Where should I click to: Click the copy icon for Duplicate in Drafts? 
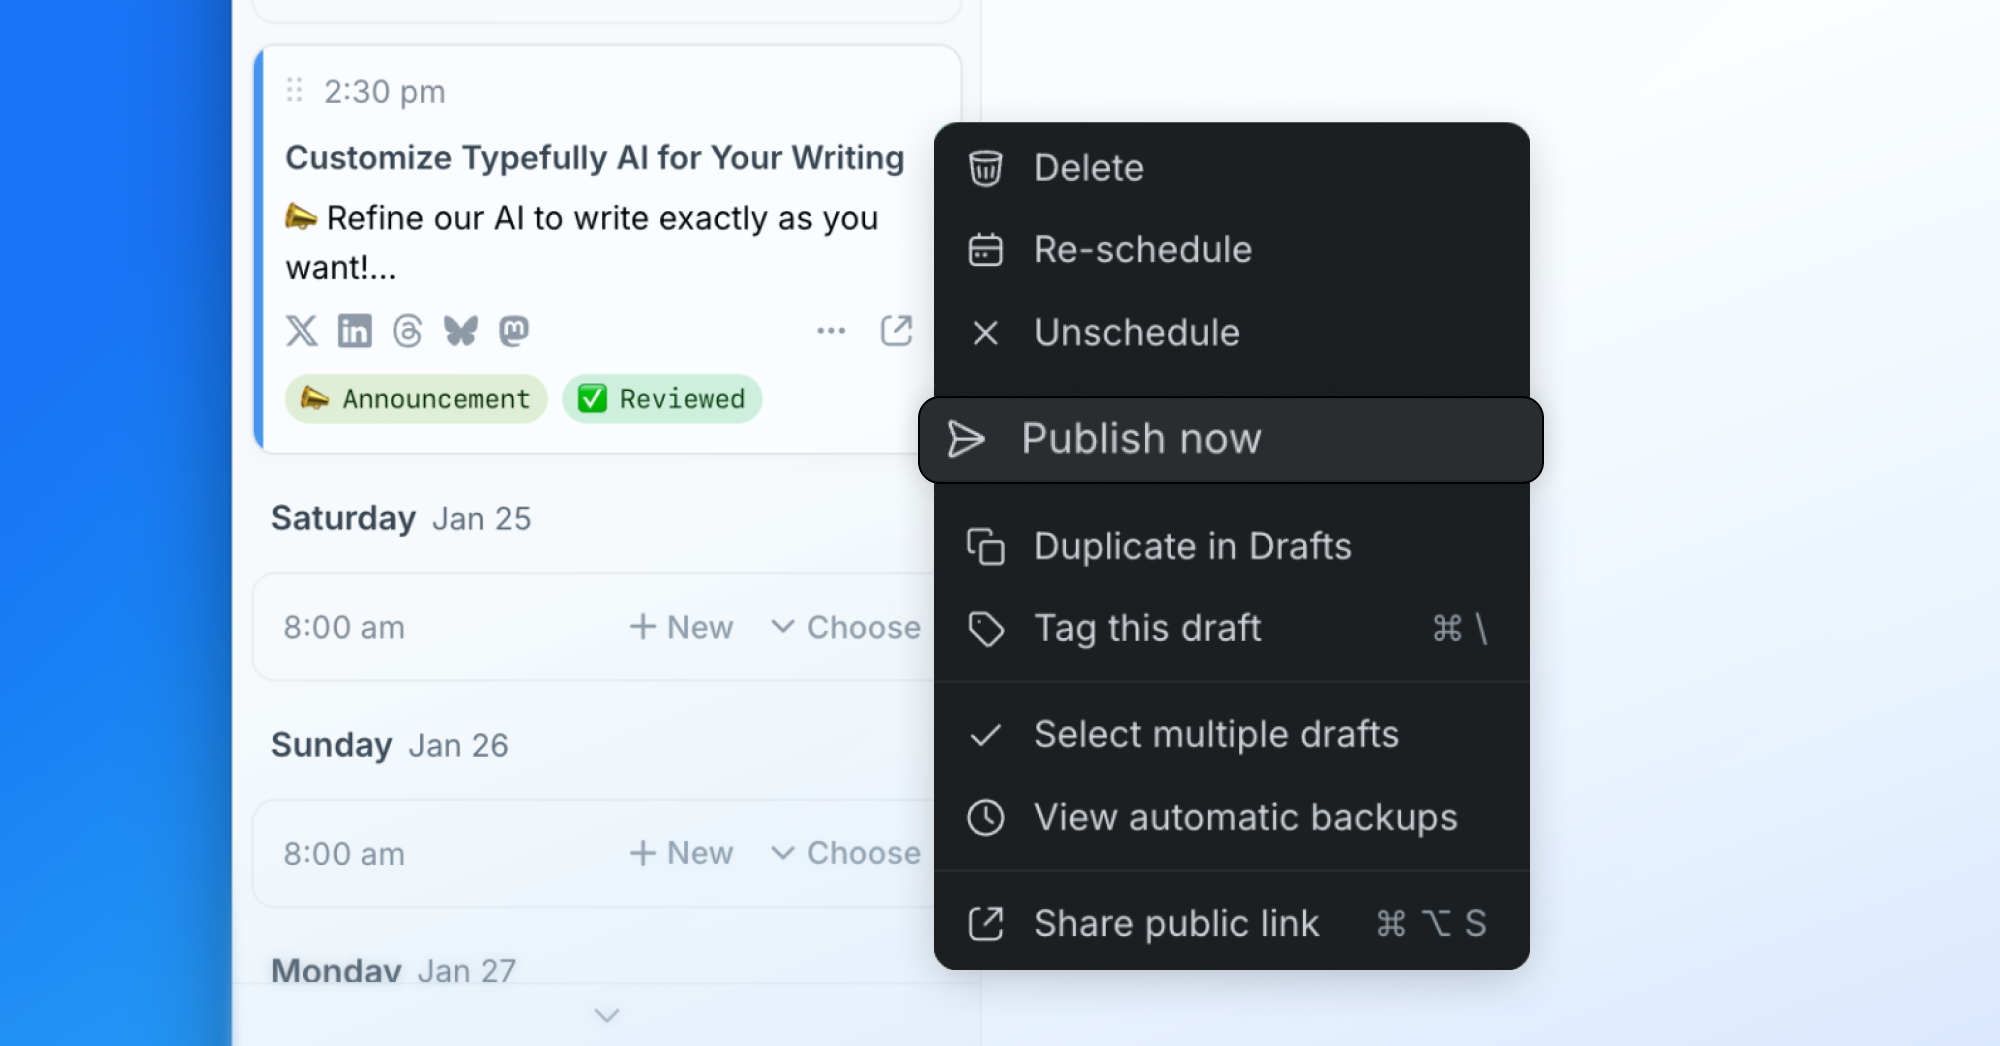[985, 547]
